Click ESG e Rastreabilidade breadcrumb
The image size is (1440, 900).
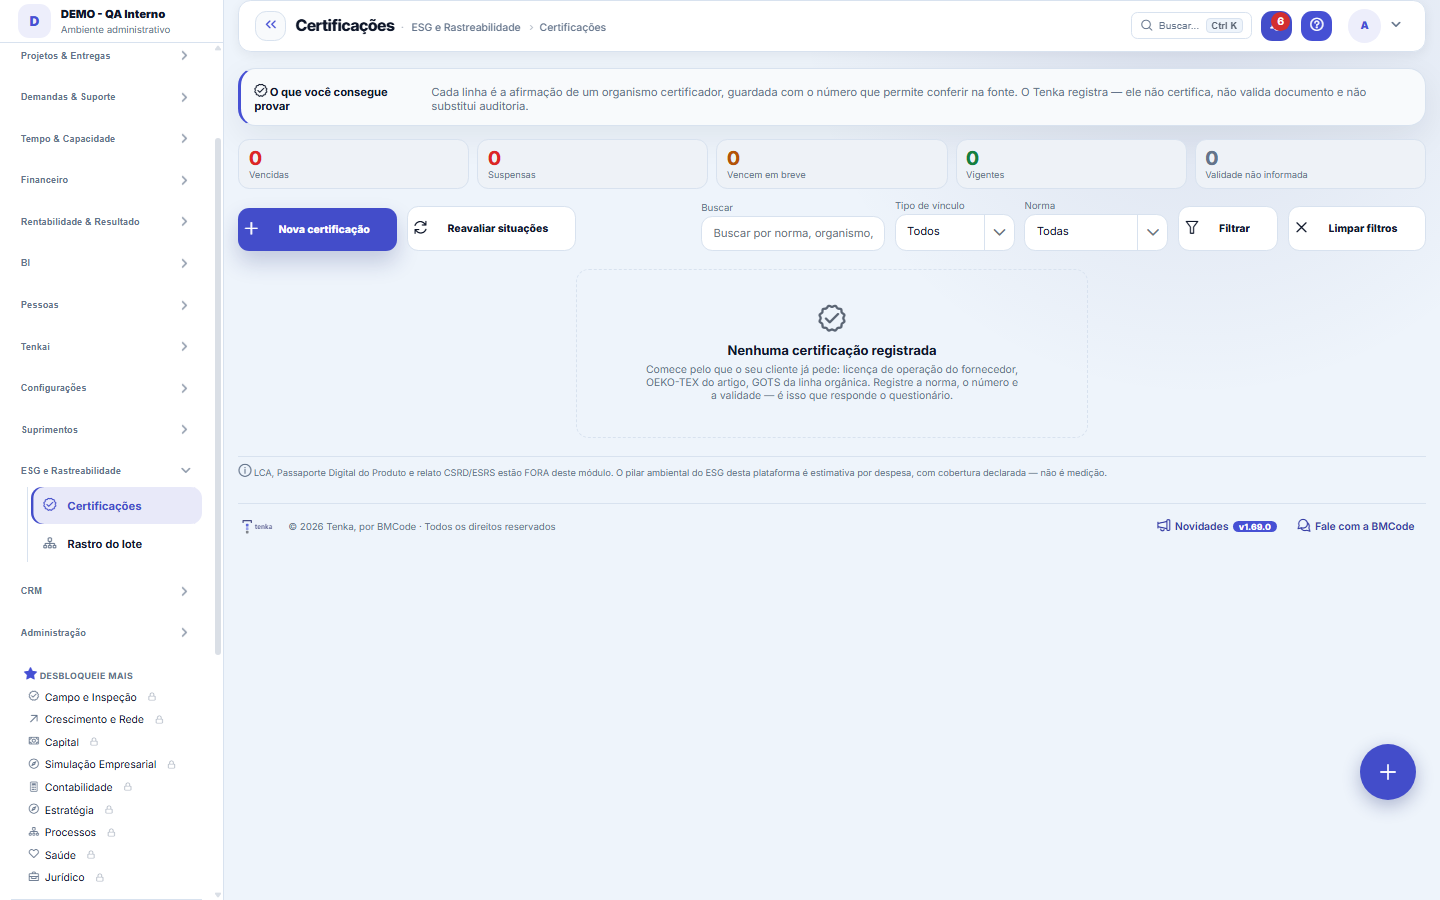click(466, 27)
